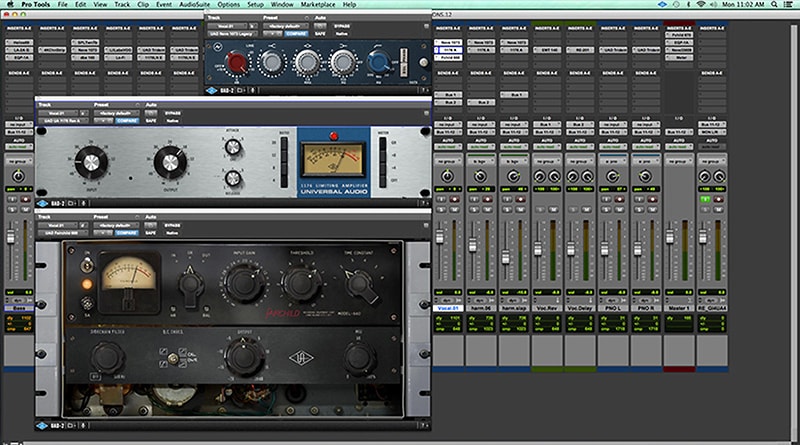Click the harm.06 pan knob
This screenshot has height=445, width=800.
480,176
